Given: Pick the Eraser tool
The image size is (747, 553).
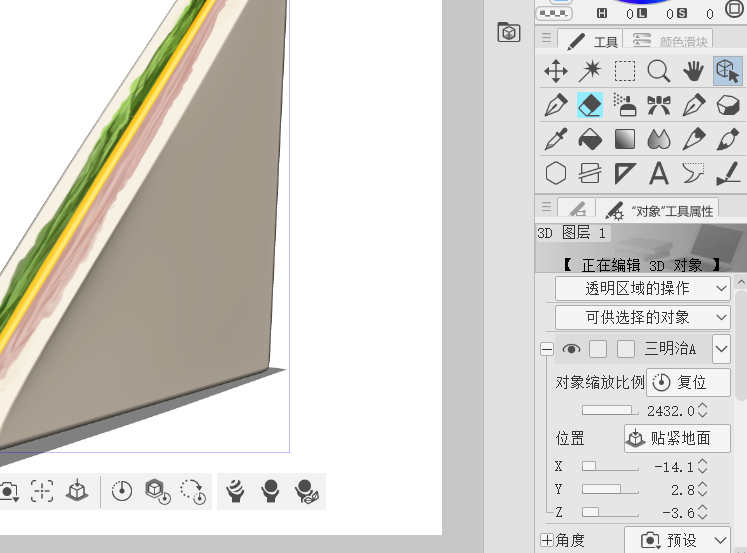Looking at the screenshot, I should 590,105.
